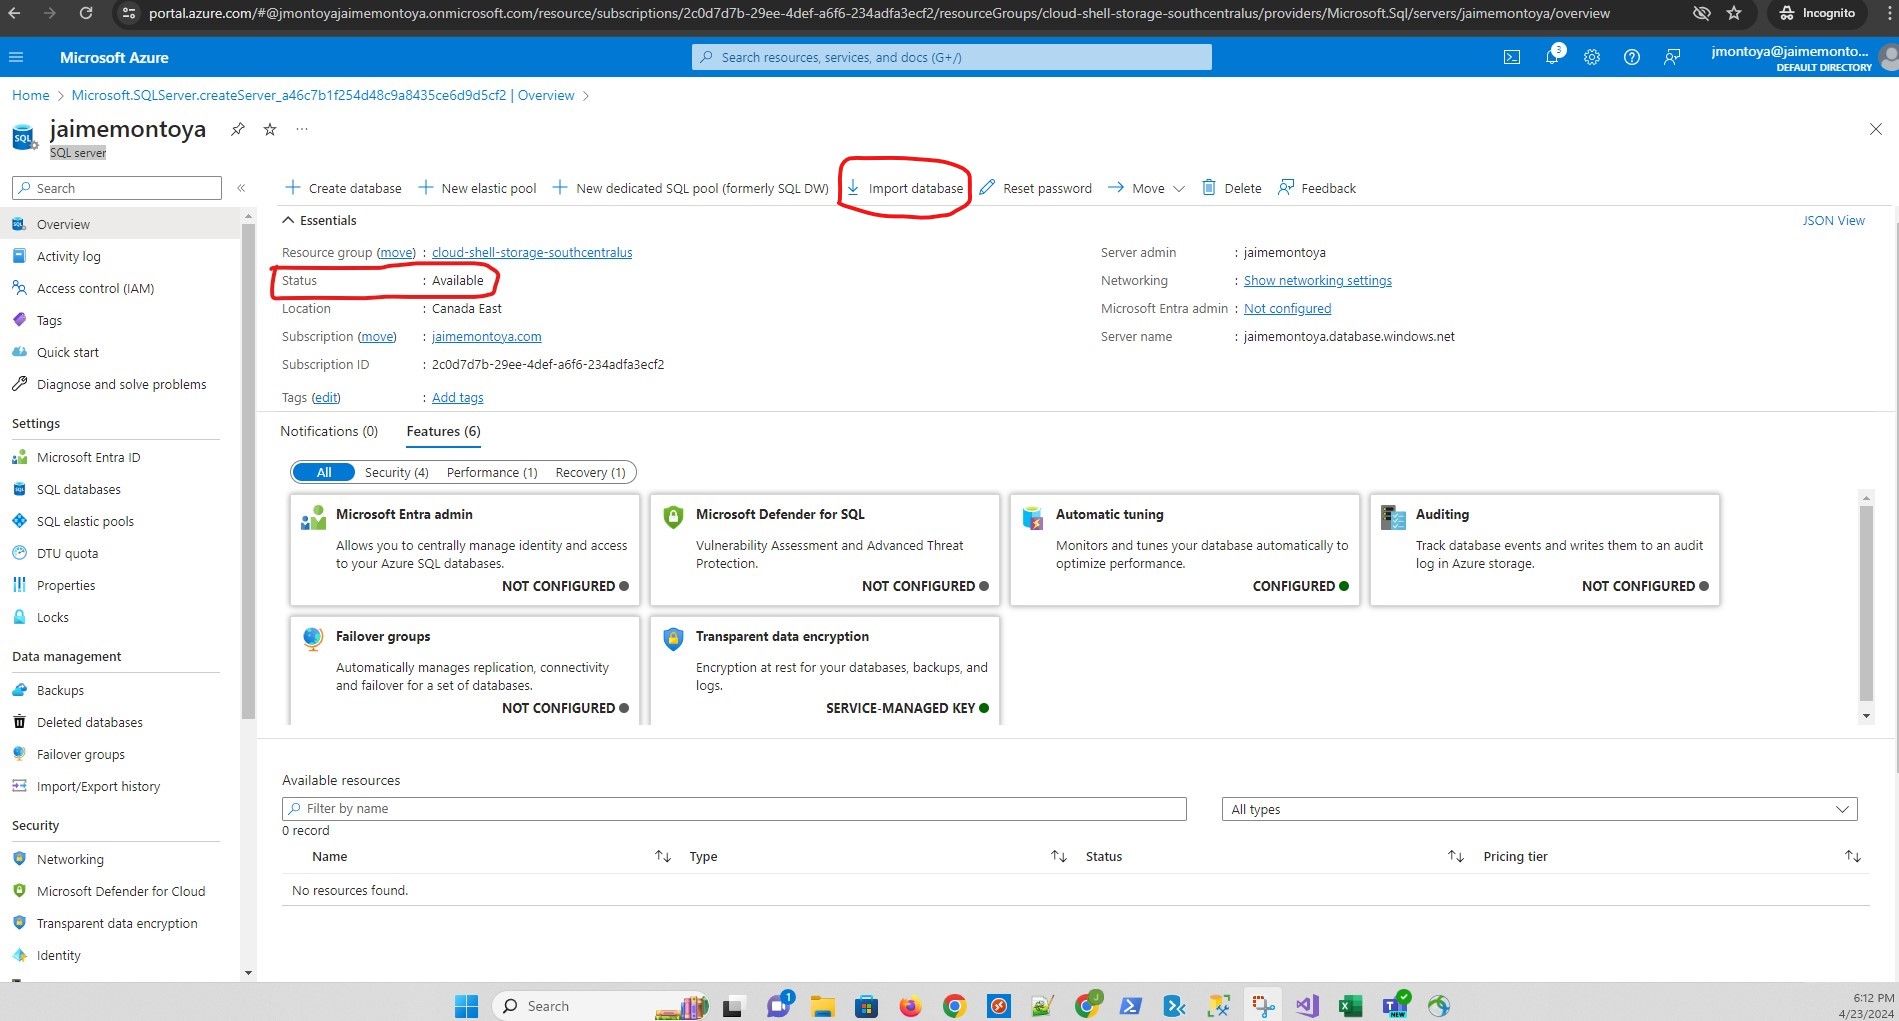The width and height of the screenshot is (1899, 1021).
Task: Open Automatic tuning feature card
Action: point(1185,549)
